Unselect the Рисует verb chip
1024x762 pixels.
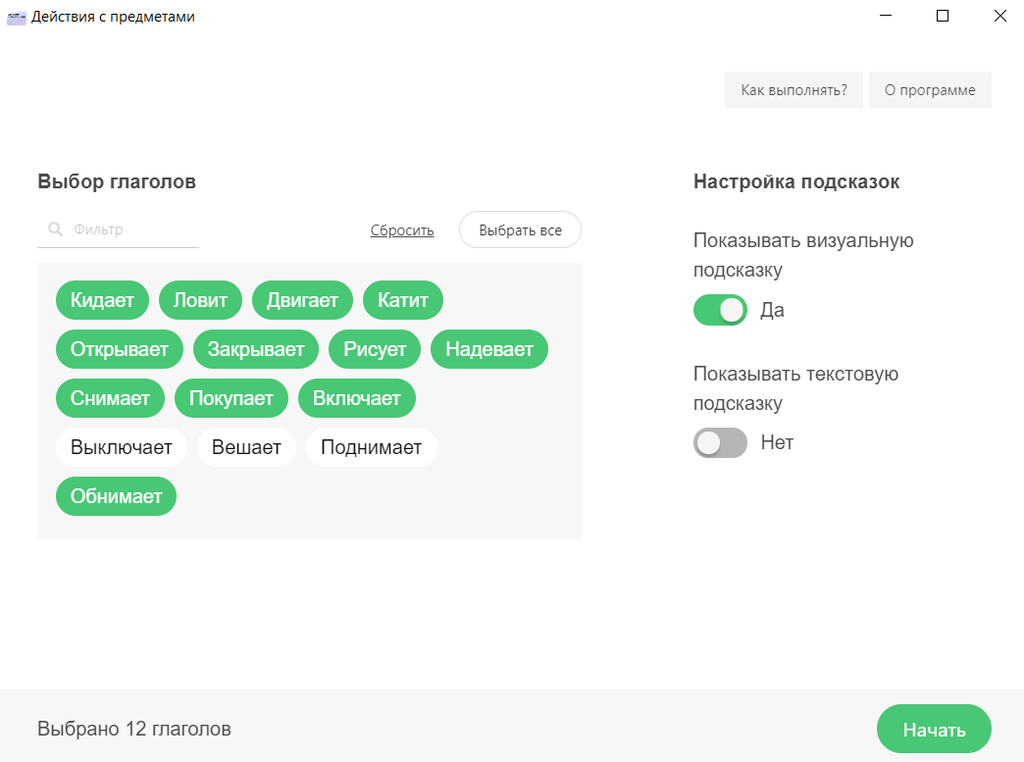point(375,349)
